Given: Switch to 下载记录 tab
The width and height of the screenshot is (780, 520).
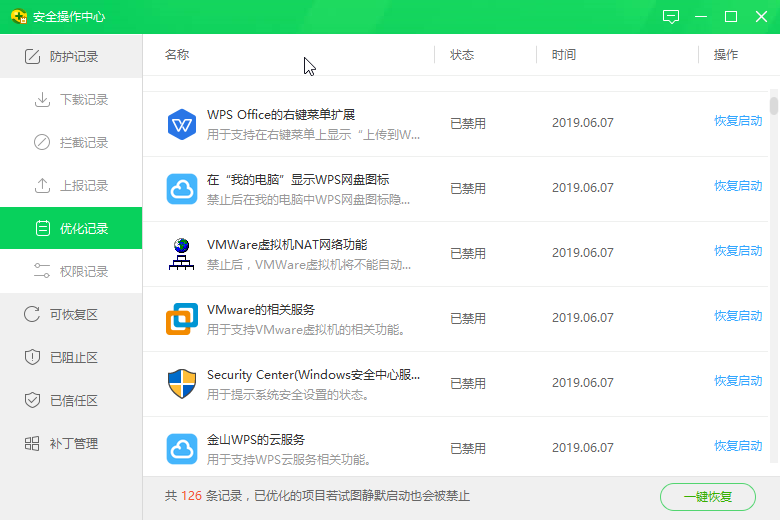Looking at the screenshot, I should [x=71, y=100].
